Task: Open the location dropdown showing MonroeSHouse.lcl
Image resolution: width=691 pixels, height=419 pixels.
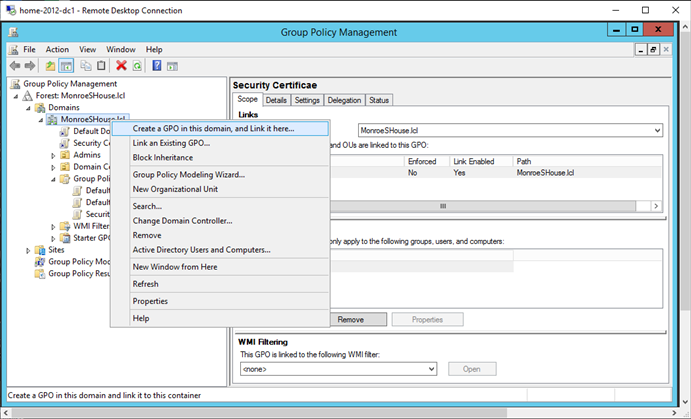Action: click(x=656, y=130)
